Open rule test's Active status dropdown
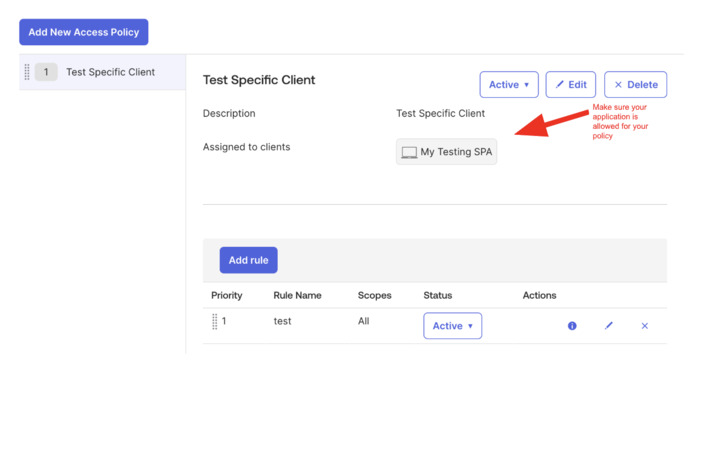The image size is (720, 451). point(452,326)
